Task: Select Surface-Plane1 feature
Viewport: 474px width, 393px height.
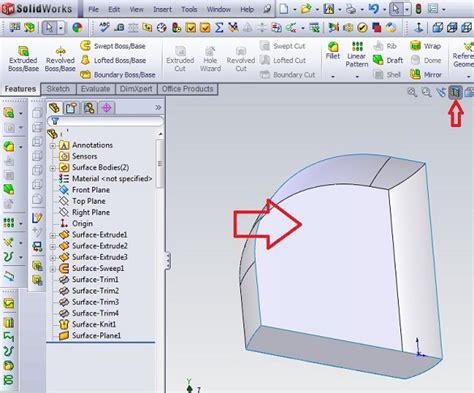Action: coord(90,335)
